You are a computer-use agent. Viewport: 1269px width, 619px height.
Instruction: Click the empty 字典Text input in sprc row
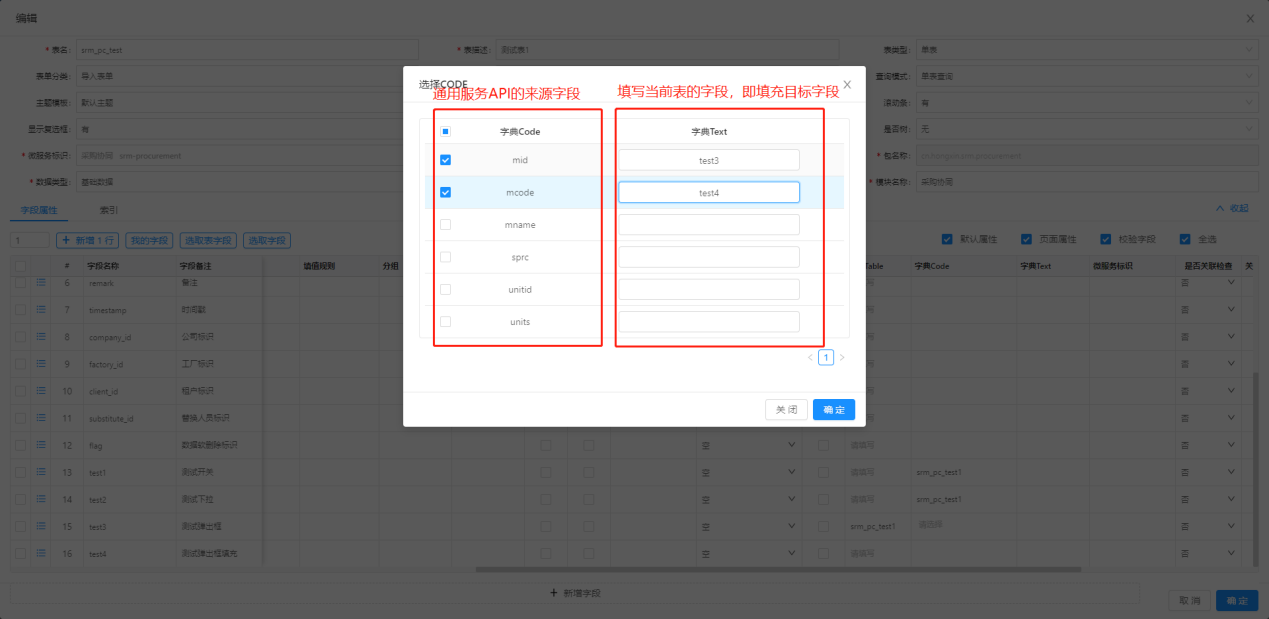(x=709, y=257)
